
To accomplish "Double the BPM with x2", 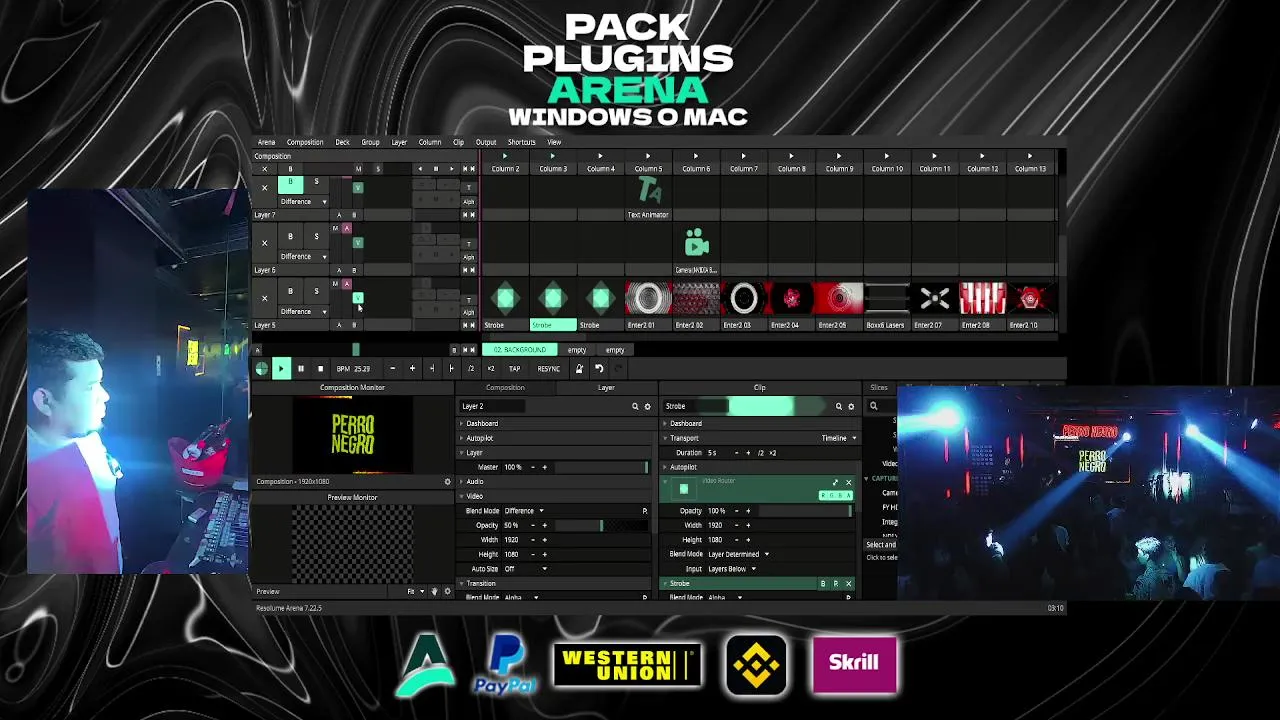I will tap(490, 369).
